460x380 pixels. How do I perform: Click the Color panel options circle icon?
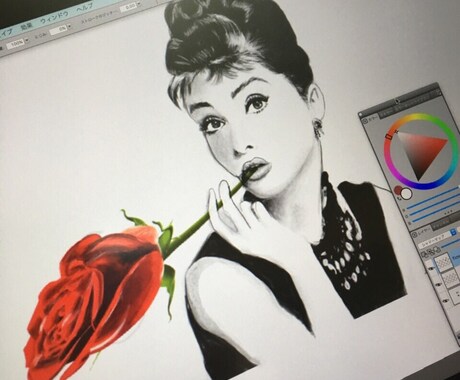pos(365,121)
